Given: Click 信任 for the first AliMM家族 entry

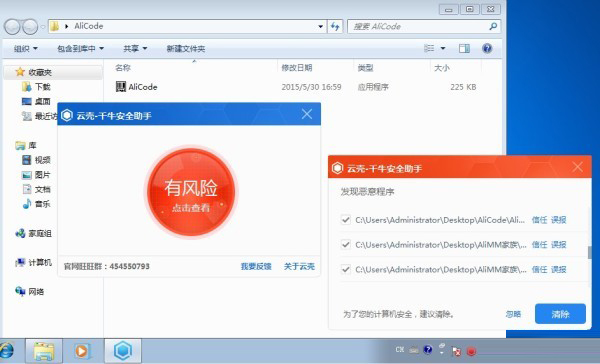Looking at the screenshot, I should pos(539,245).
